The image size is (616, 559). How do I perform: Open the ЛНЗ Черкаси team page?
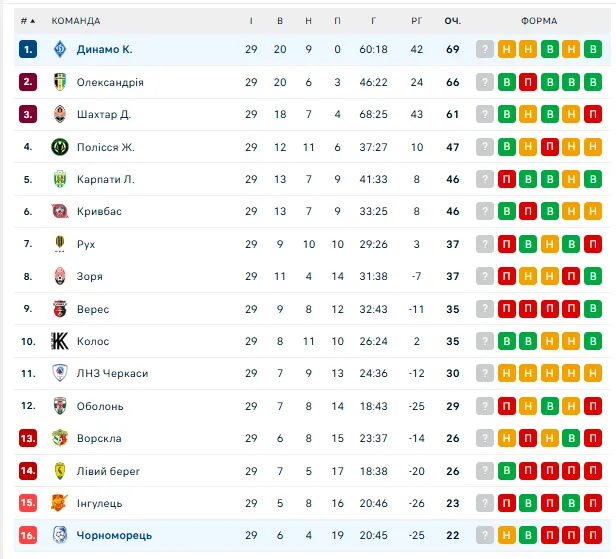coord(112,373)
